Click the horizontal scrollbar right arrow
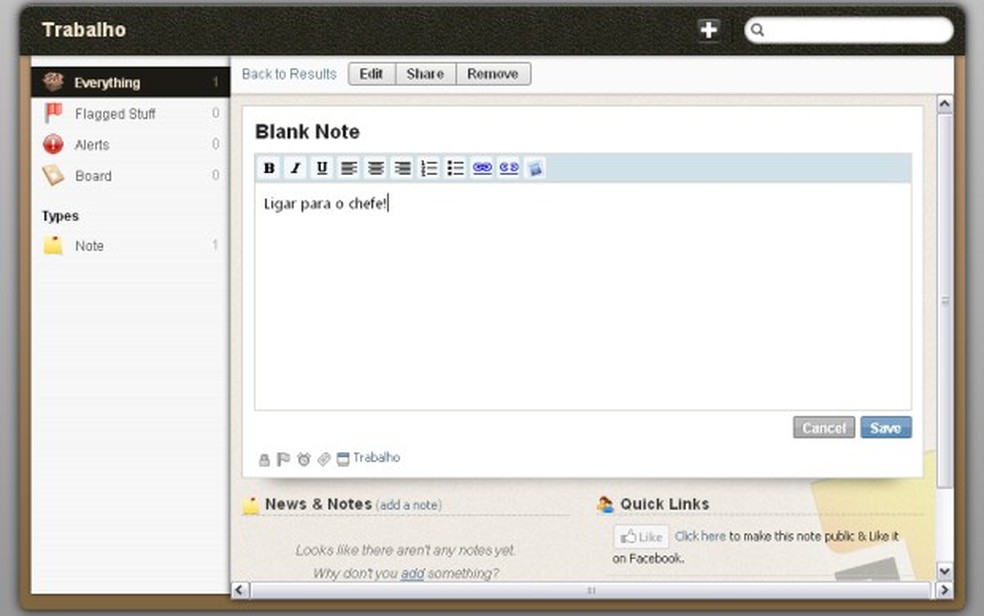The height and width of the screenshot is (616, 984). point(944,590)
